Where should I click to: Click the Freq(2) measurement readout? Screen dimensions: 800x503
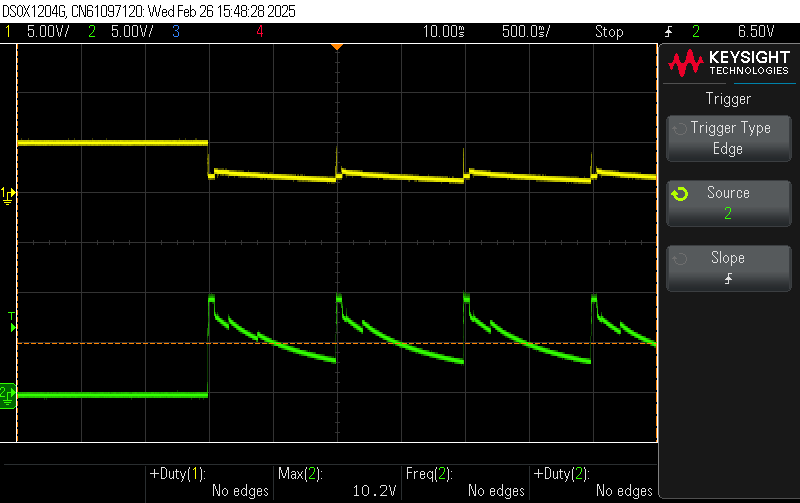pyautogui.click(x=465, y=482)
